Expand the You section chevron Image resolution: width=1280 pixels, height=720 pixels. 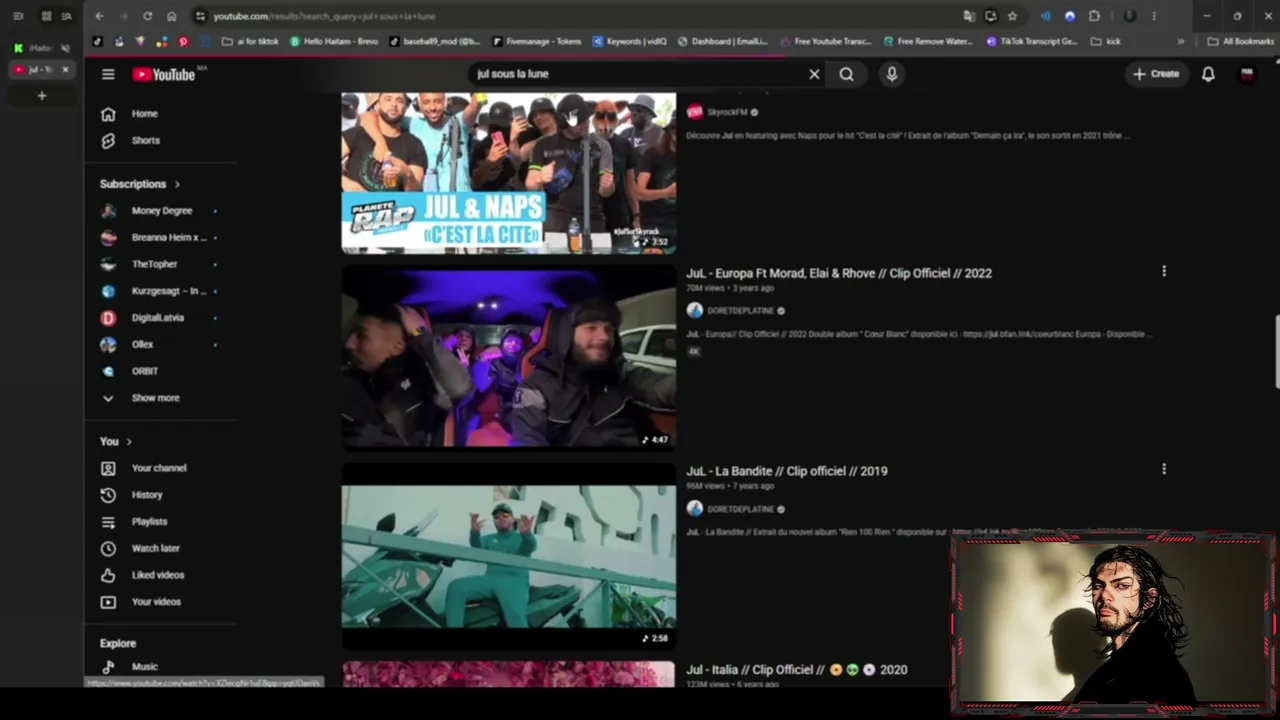[128, 441]
